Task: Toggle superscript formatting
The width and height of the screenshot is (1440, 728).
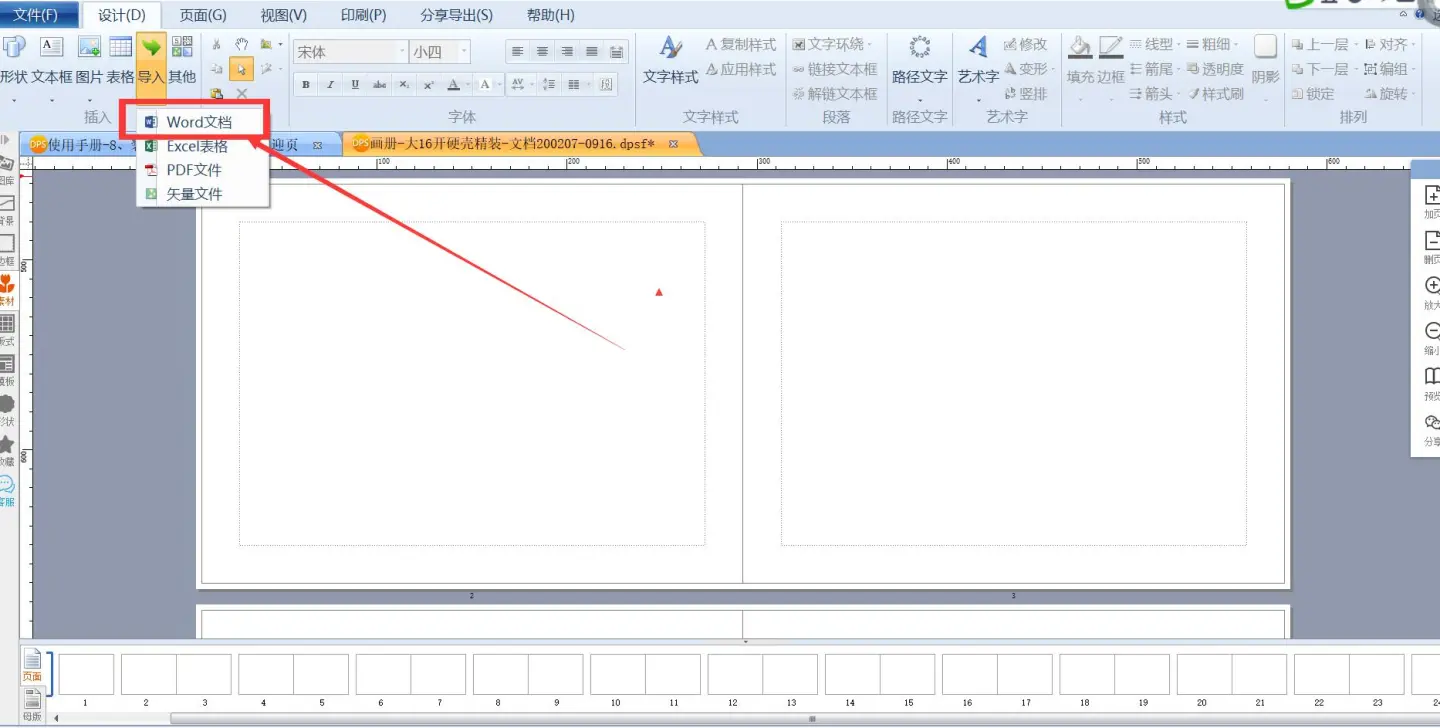Action: coord(428,85)
